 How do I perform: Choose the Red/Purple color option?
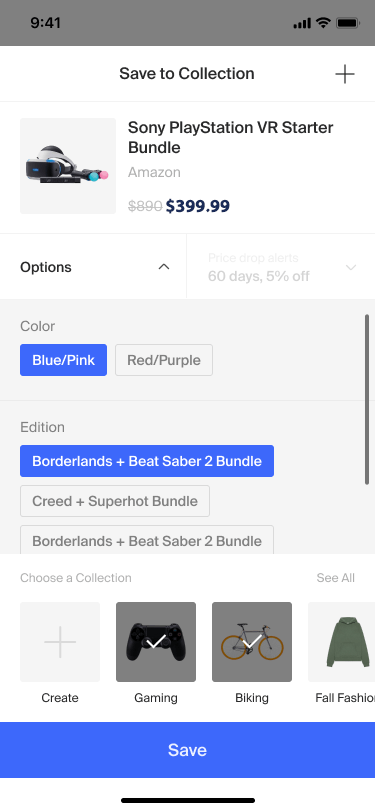pyautogui.click(x=164, y=360)
